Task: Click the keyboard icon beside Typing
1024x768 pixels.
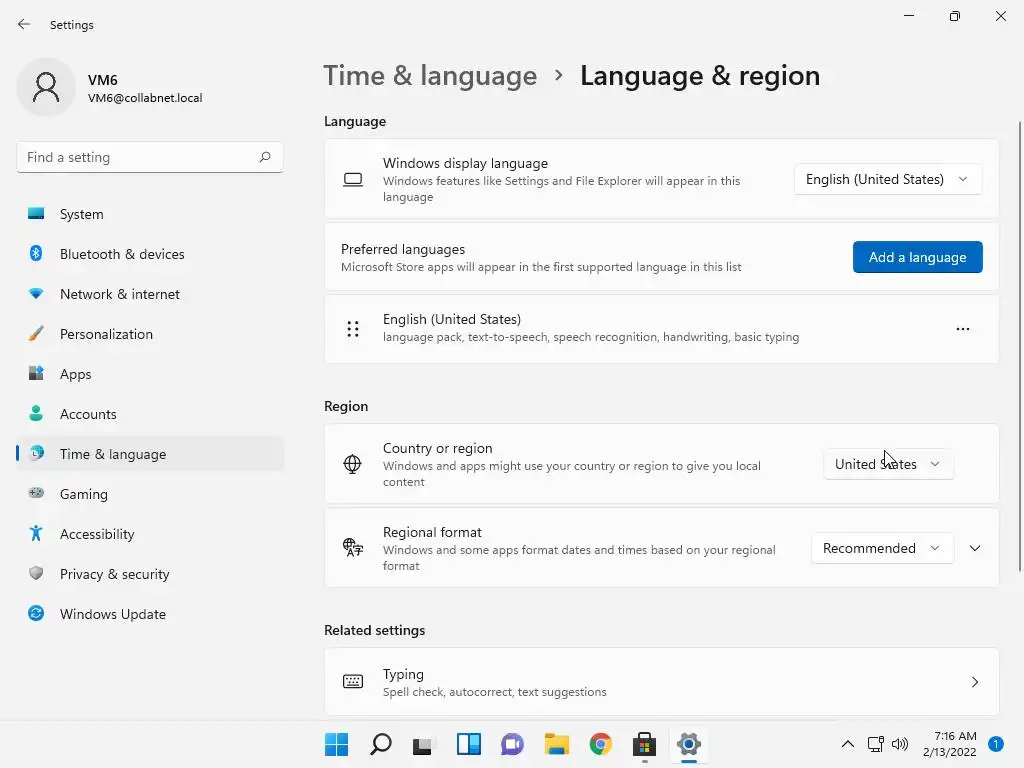Action: [x=353, y=682]
